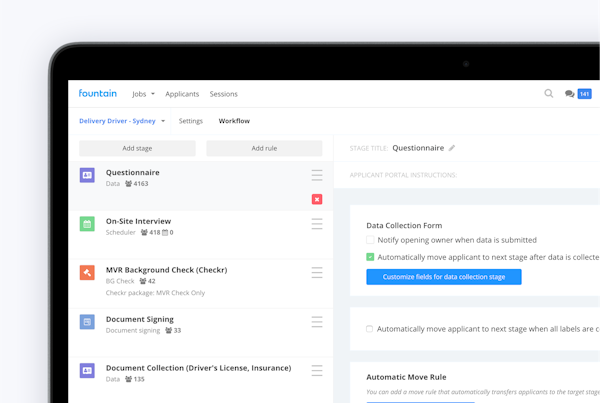Viewport: 600px width, 403px height.
Task: Select Document Collection (Driver's License, Insurance) stage
Action: pos(199,368)
